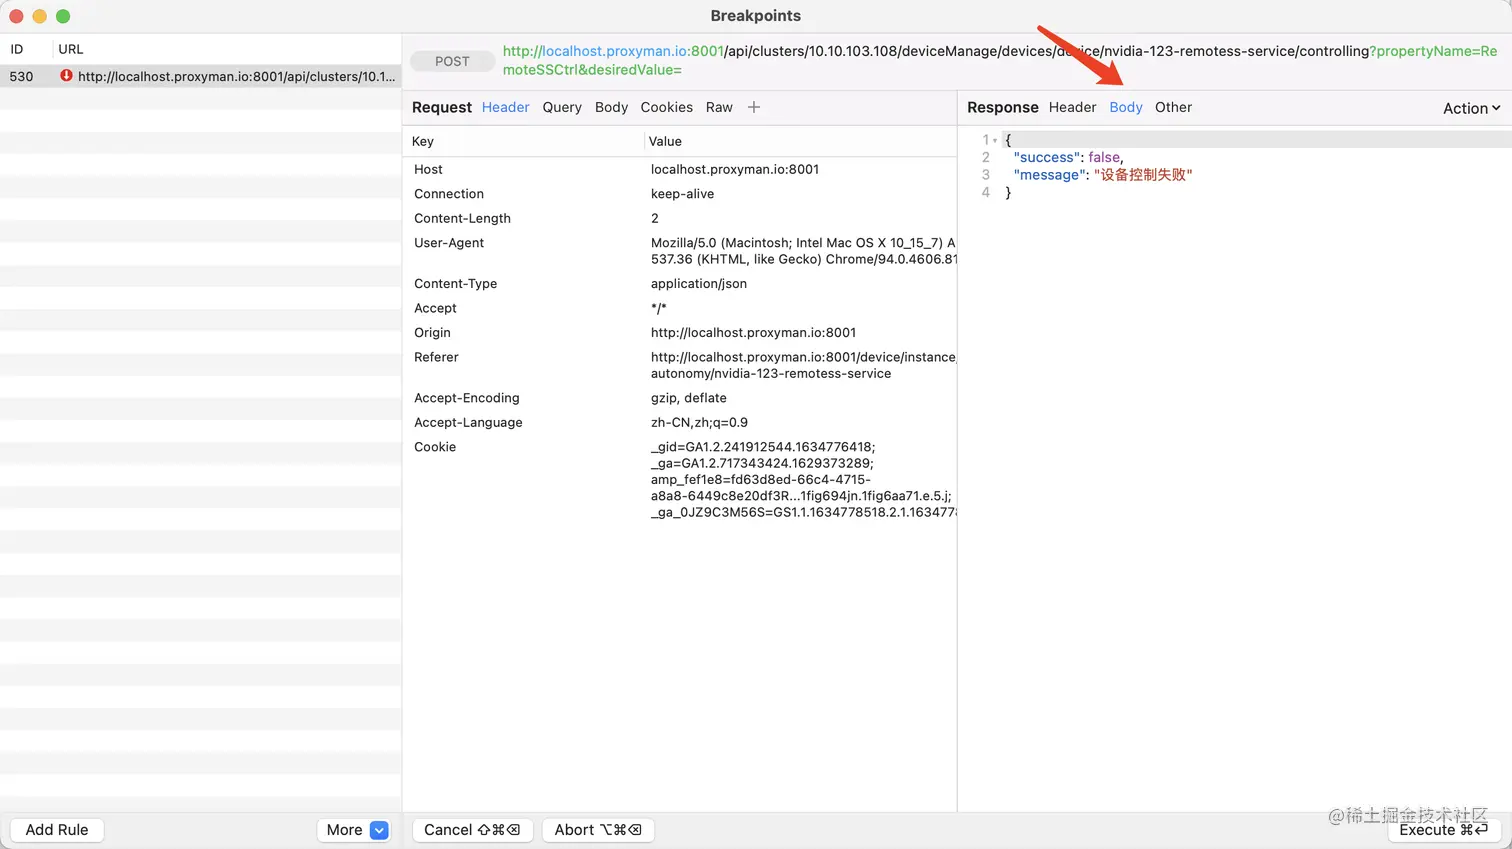The height and width of the screenshot is (849, 1512).
Task: Open the Request Body tab
Action: coord(611,107)
